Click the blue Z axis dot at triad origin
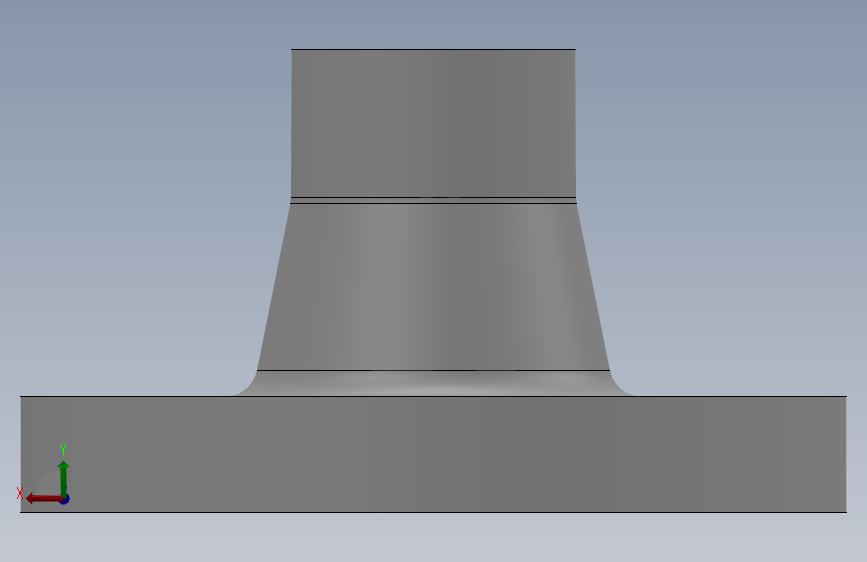 [x=65, y=499]
